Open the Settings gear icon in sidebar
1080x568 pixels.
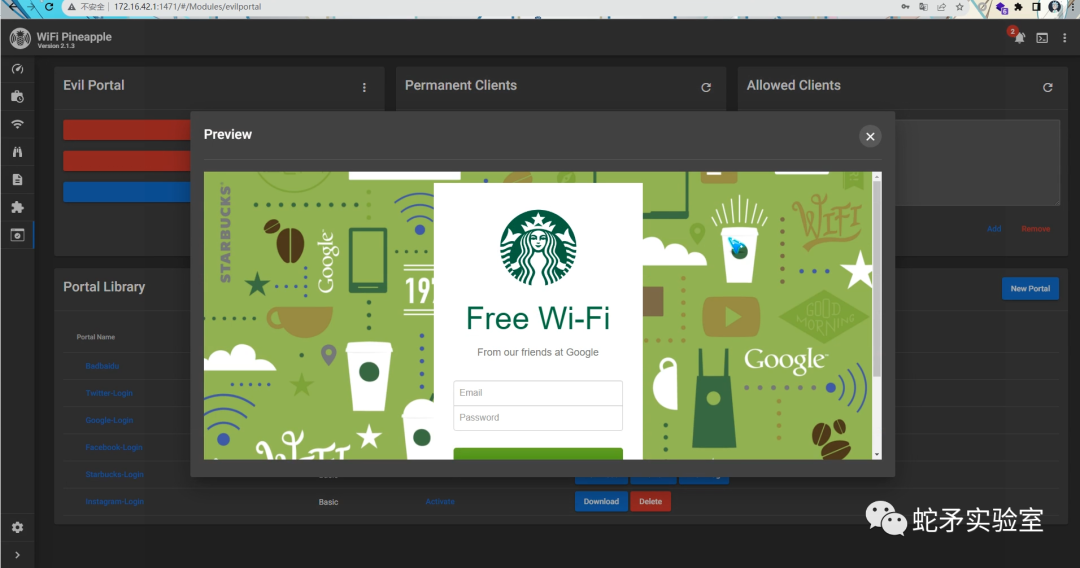tap(17, 527)
